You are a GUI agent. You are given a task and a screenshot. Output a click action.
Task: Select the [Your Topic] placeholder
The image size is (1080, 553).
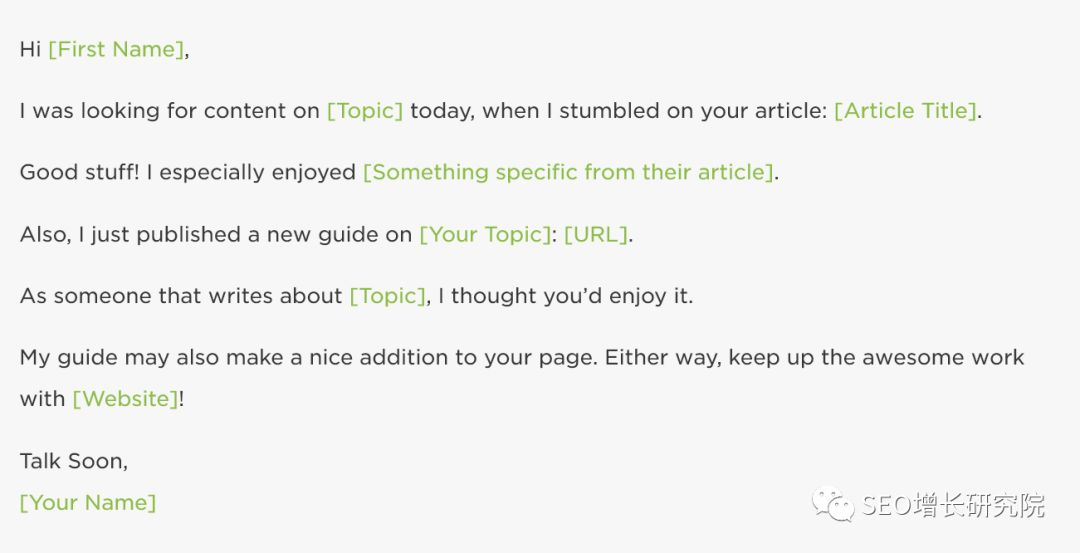(486, 234)
